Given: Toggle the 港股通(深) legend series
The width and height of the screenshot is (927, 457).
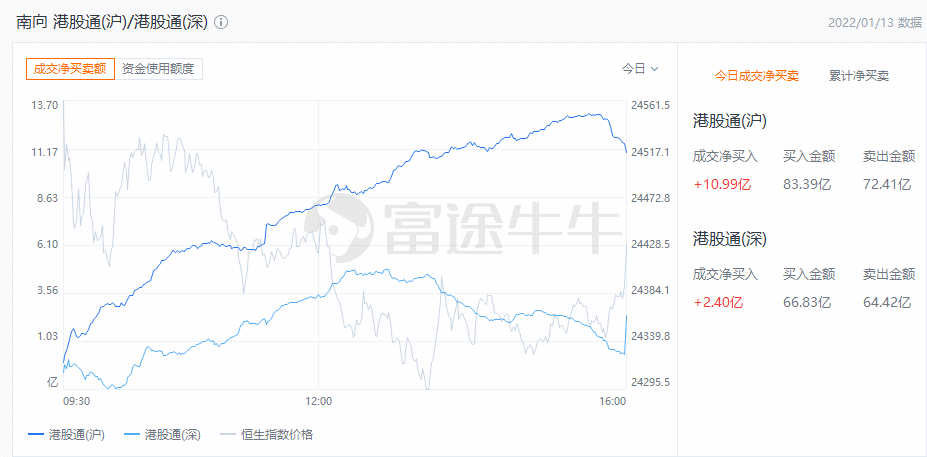Looking at the screenshot, I should point(173,434).
